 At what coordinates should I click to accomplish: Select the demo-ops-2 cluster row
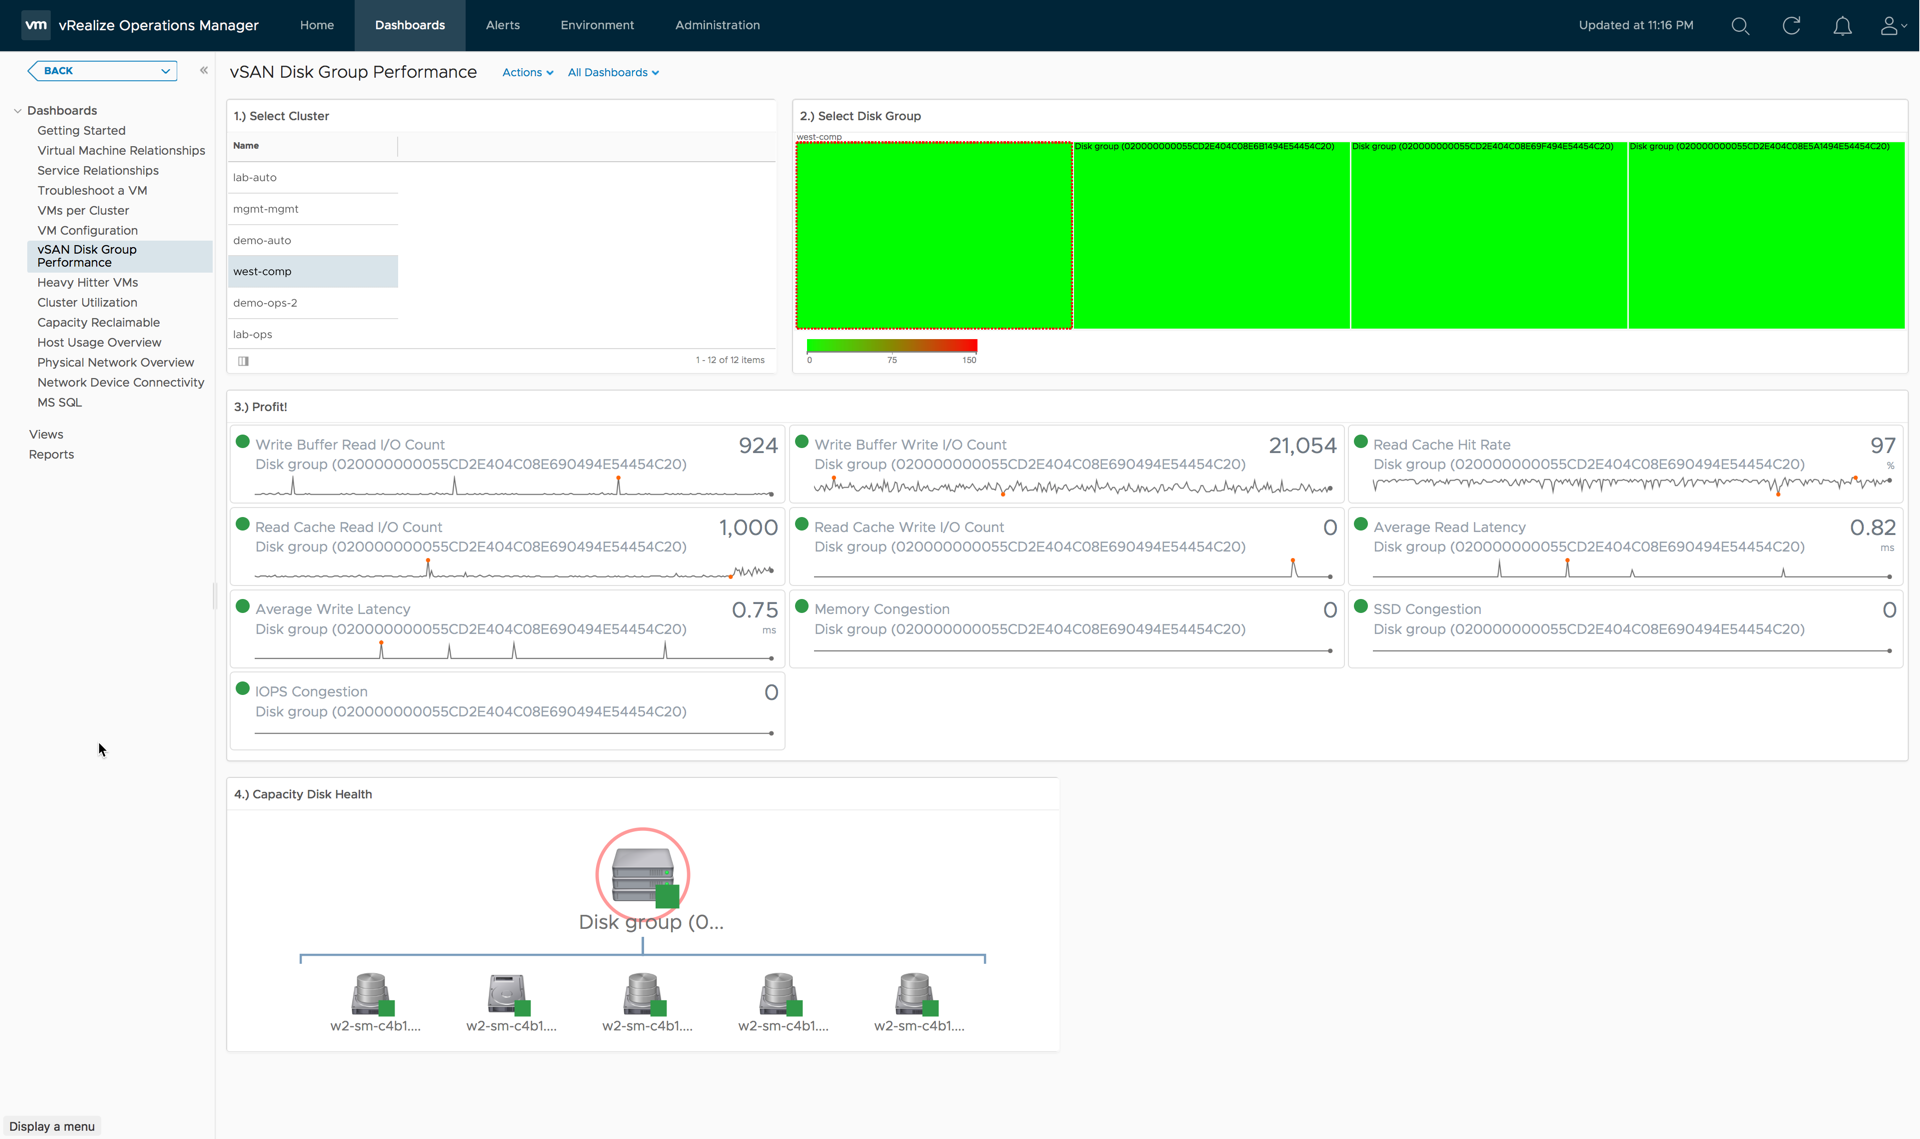[313, 303]
